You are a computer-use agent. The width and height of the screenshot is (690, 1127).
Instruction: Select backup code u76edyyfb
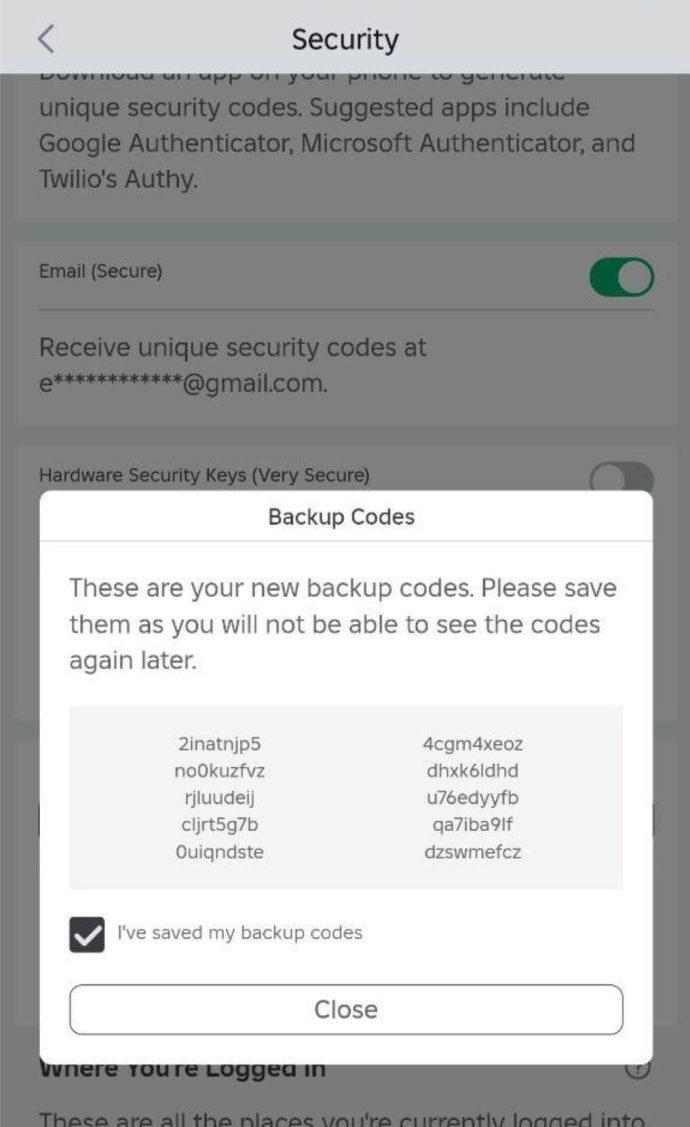tap(472, 798)
